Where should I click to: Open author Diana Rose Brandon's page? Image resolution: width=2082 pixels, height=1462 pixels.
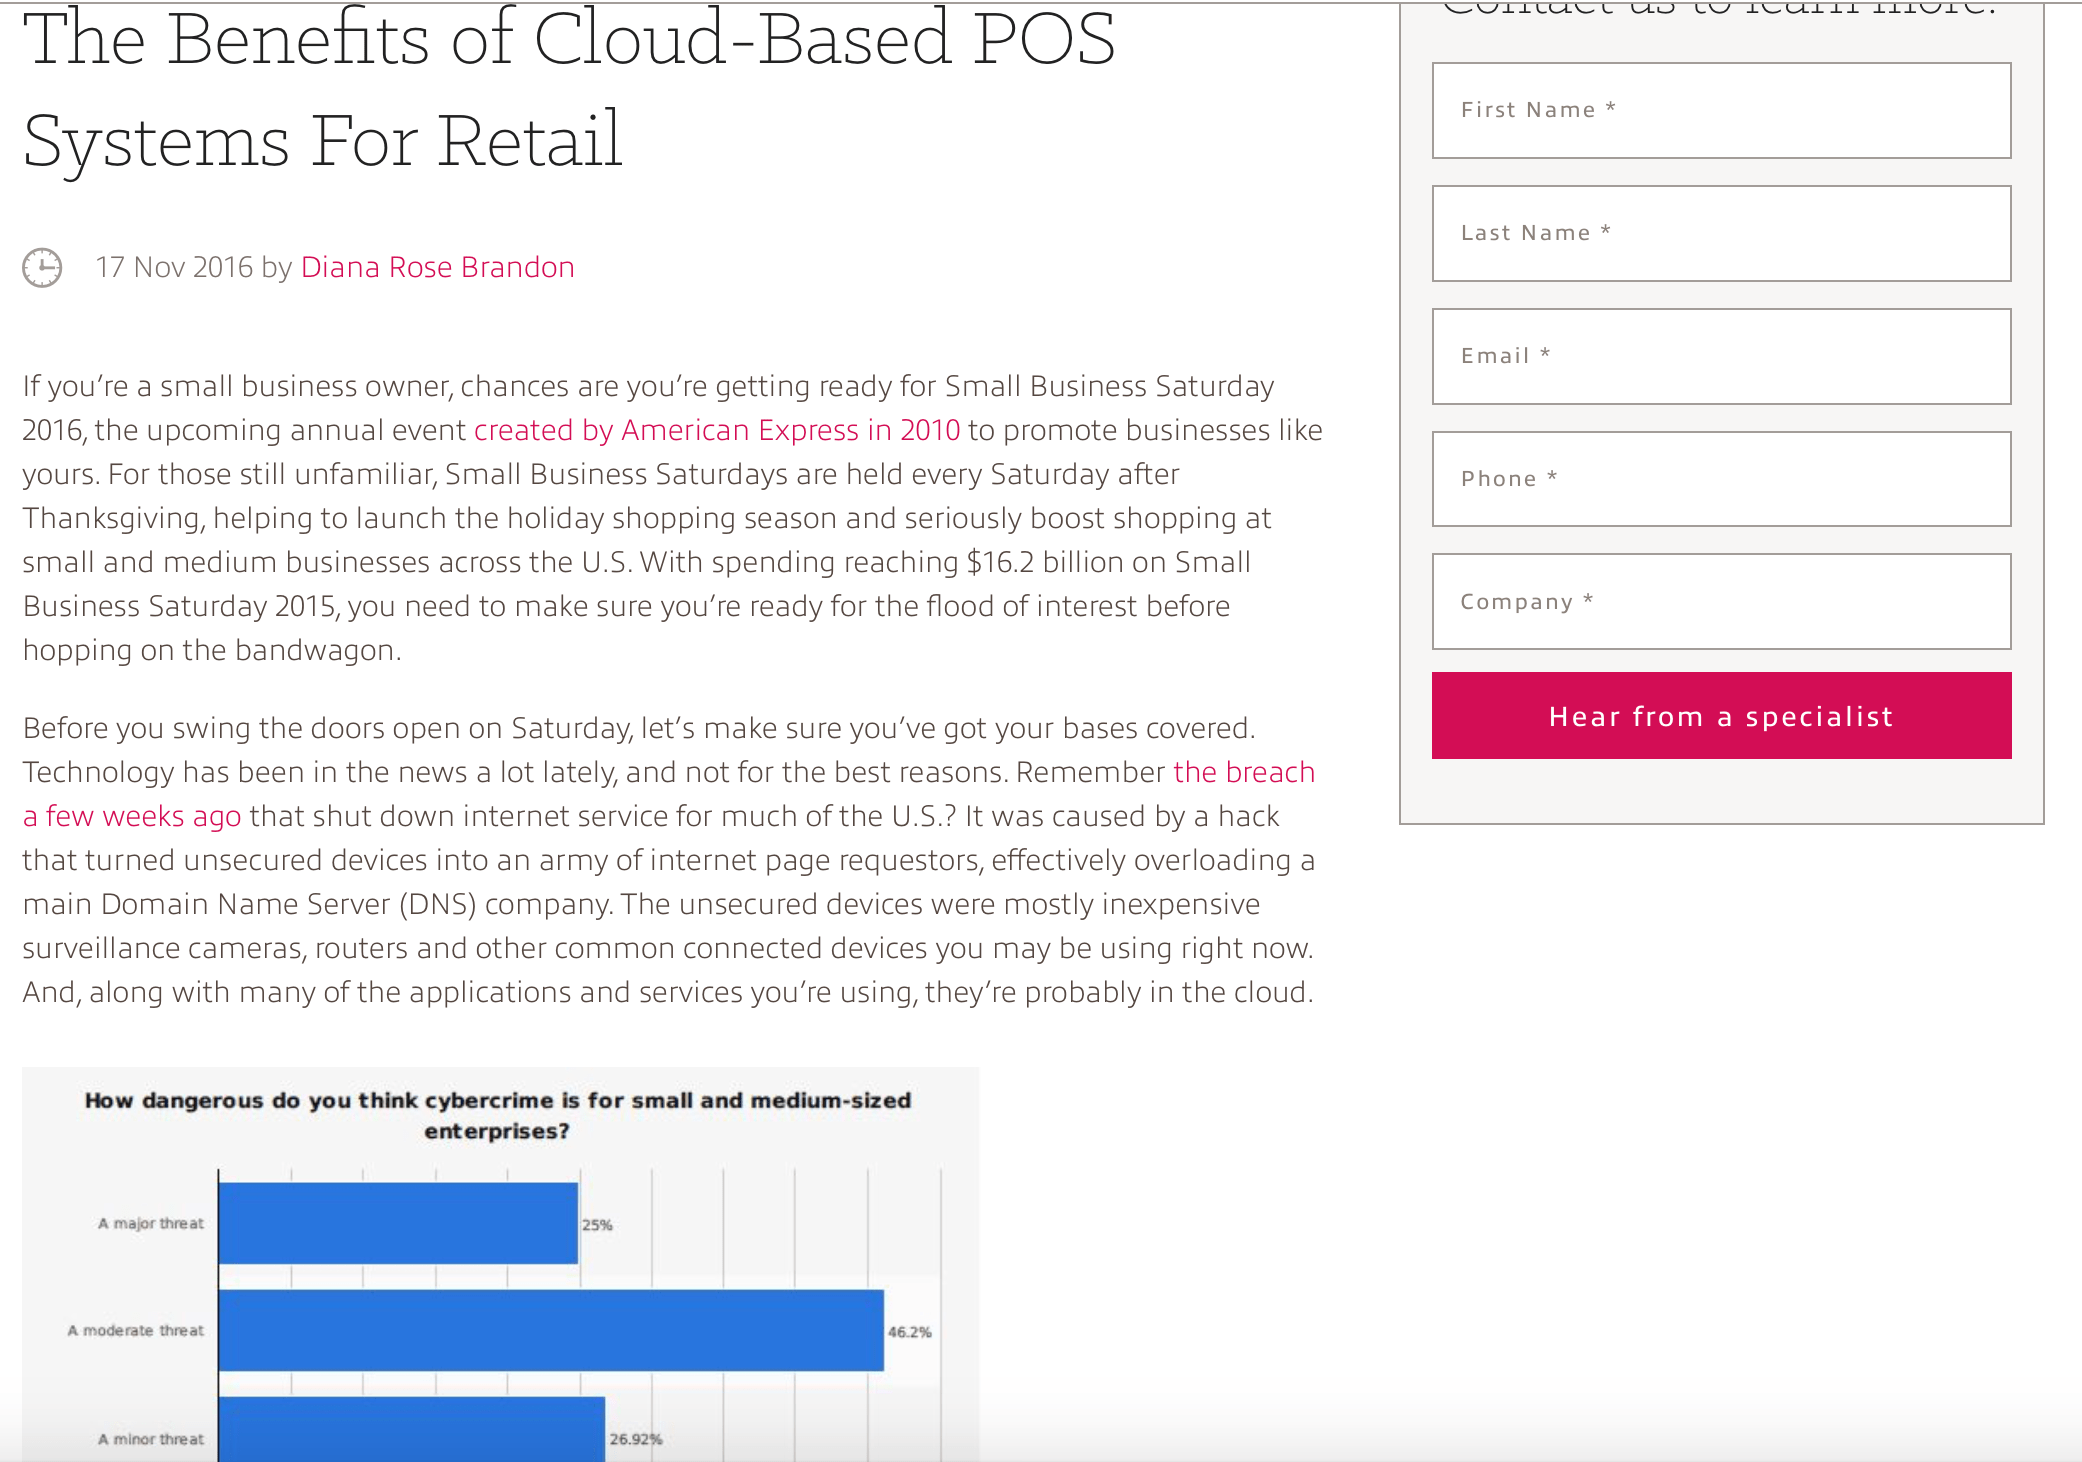click(x=437, y=268)
